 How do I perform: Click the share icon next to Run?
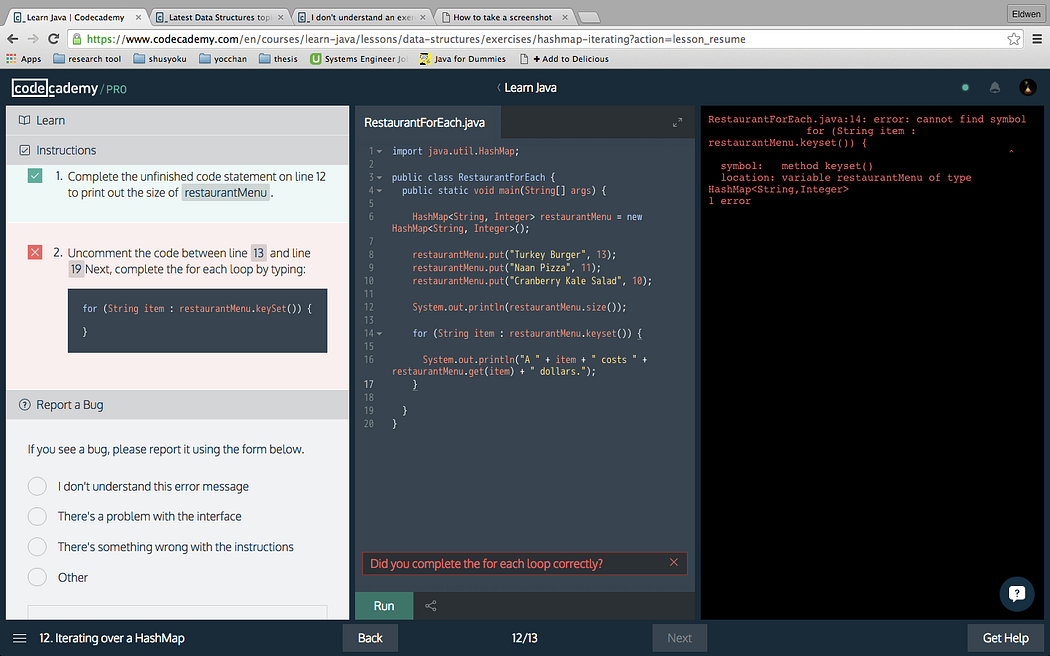click(x=431, y=606)
